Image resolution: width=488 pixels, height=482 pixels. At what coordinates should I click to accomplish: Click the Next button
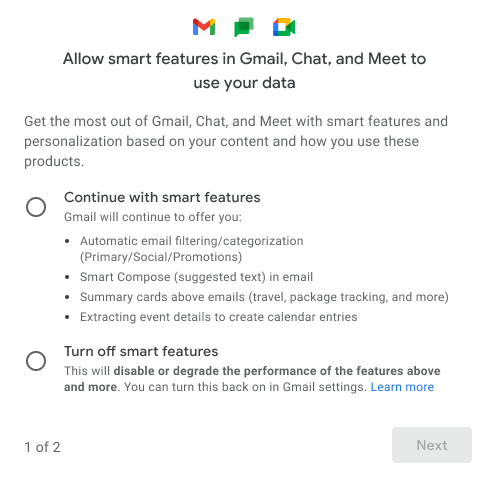[x=432, y=445]
